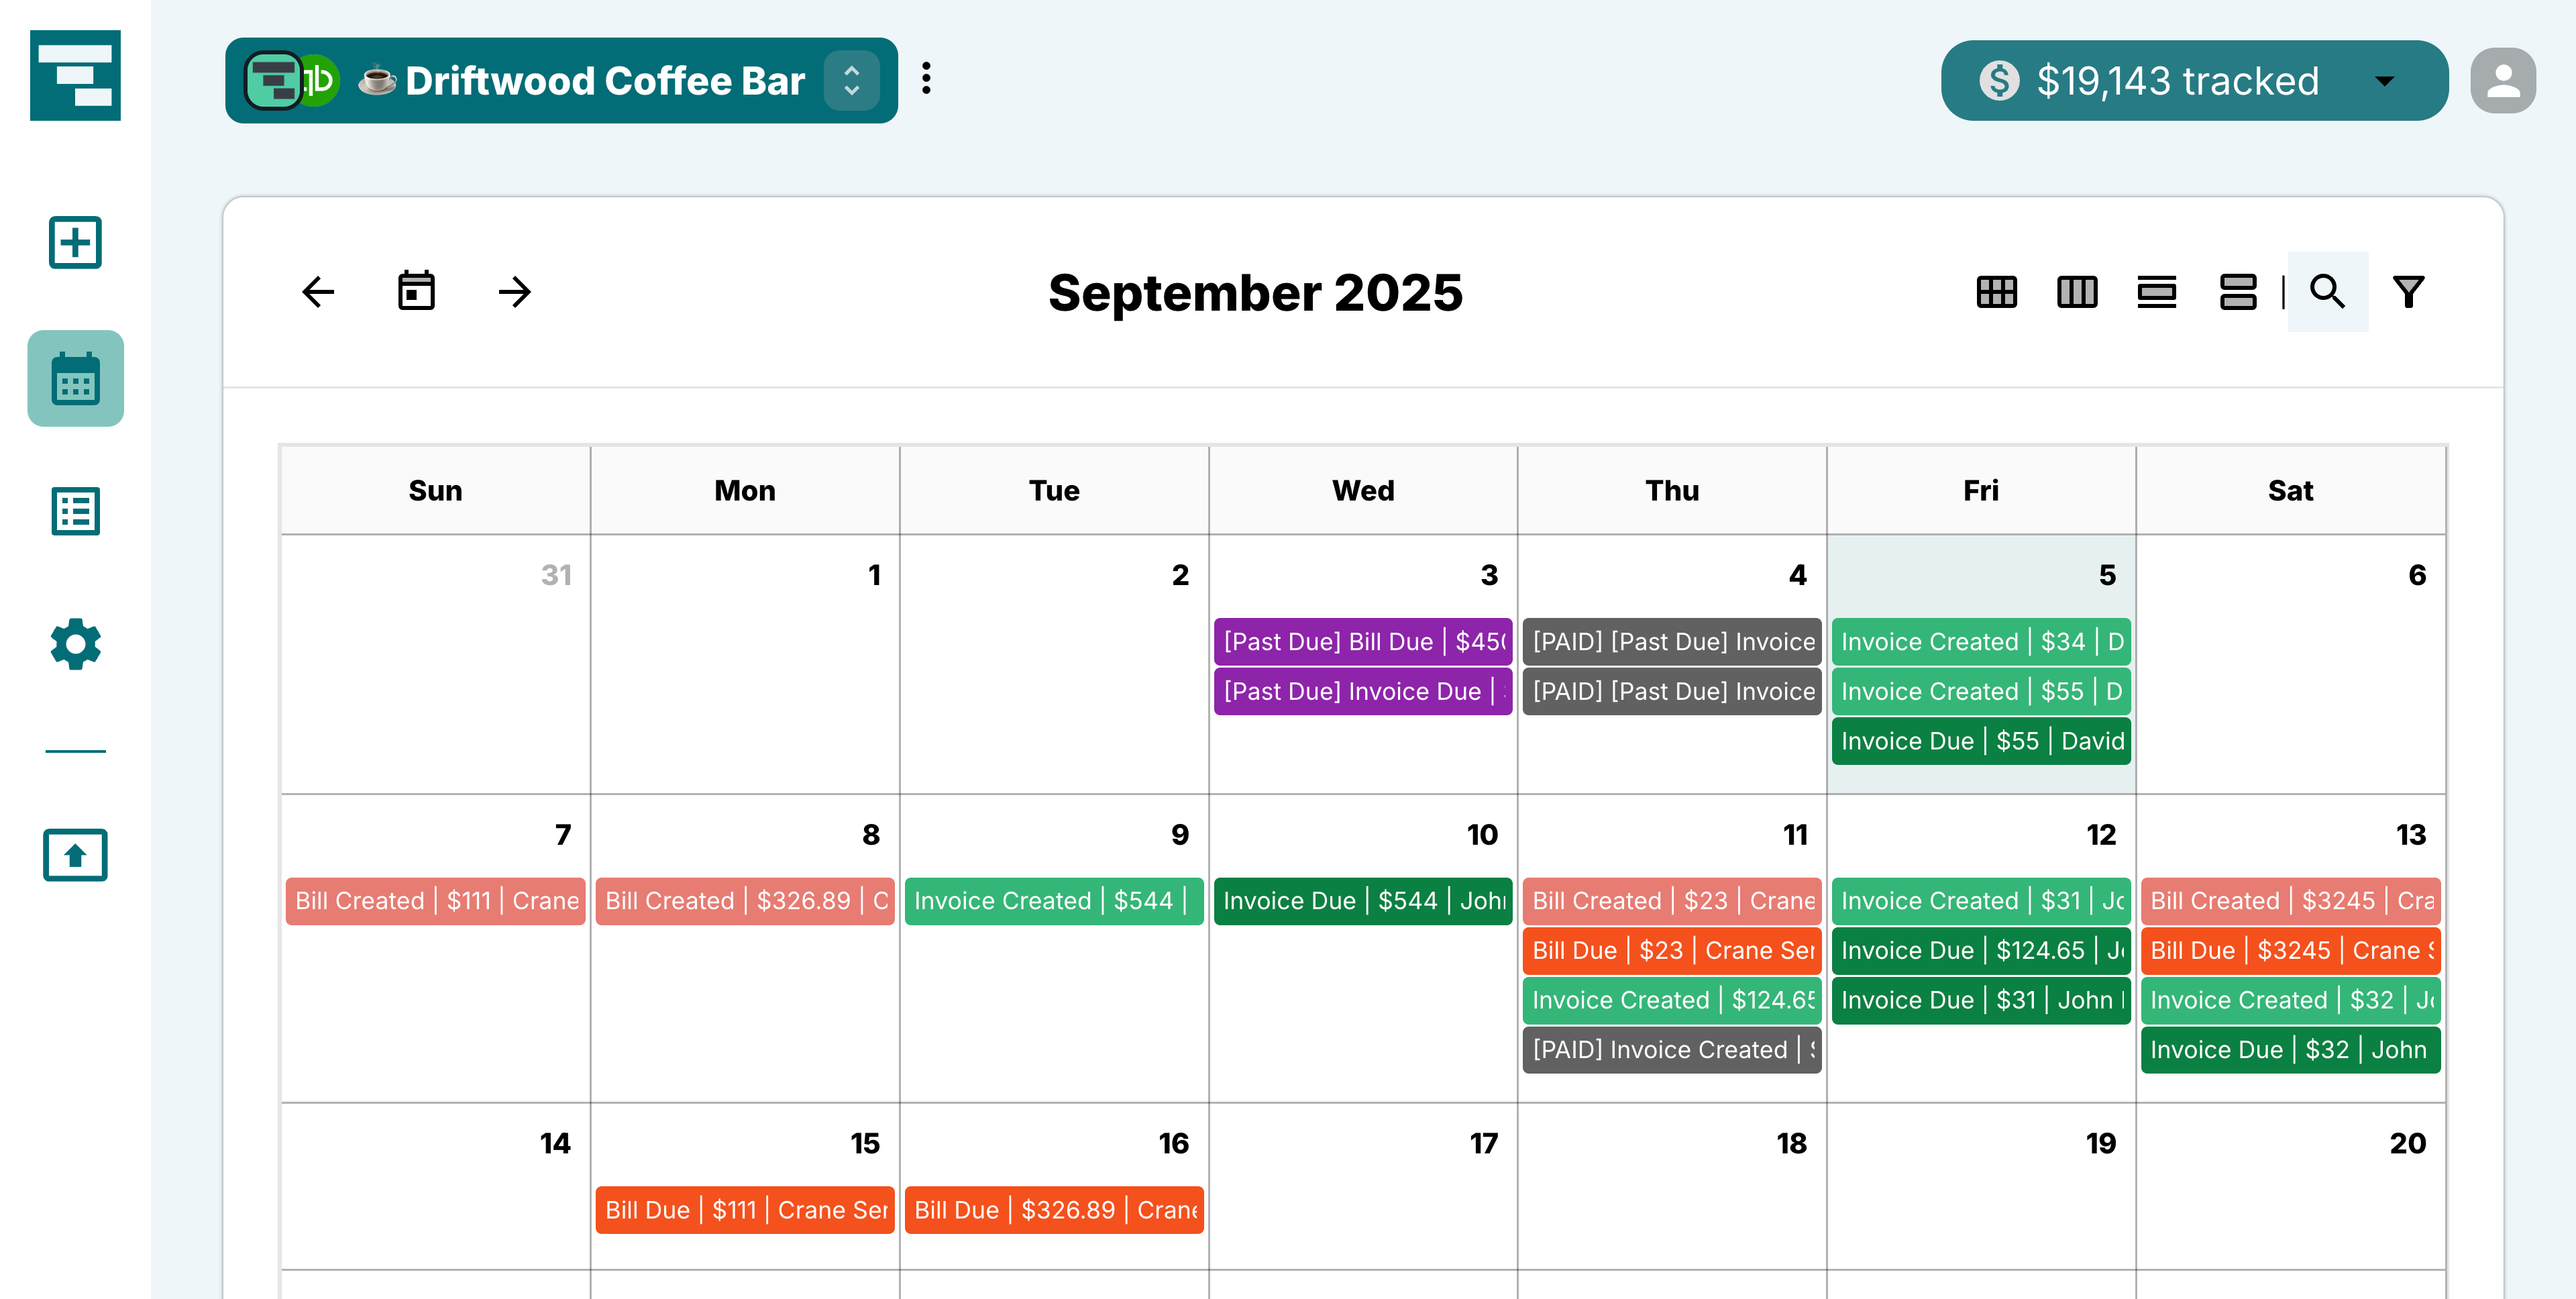Switch to month grid view
The image size is (2576, 1299).
tap(1996, 292)
